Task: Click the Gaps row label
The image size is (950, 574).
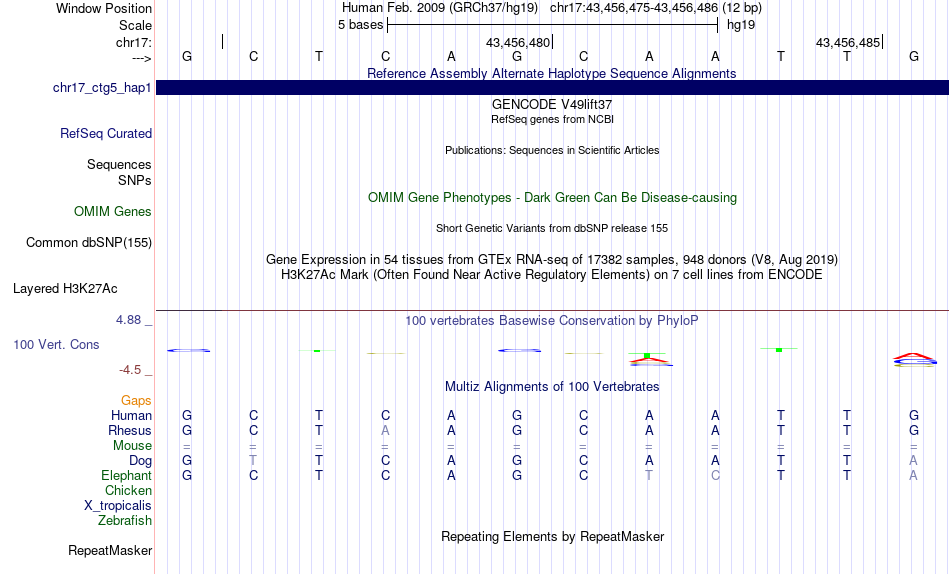Action: [x=136, y=401]
